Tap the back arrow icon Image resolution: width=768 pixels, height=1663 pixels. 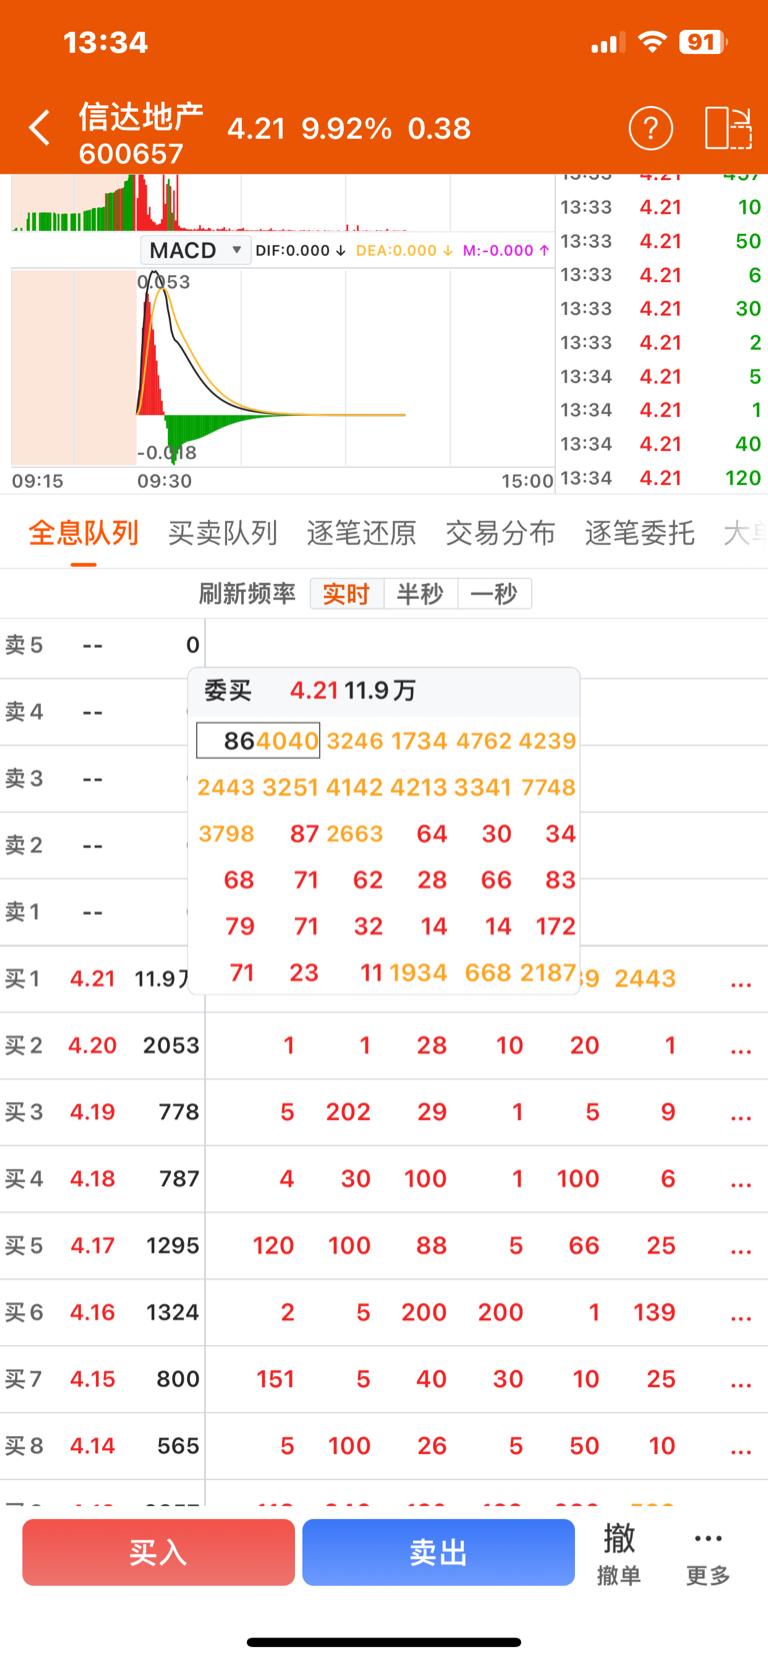click(39, 128)
